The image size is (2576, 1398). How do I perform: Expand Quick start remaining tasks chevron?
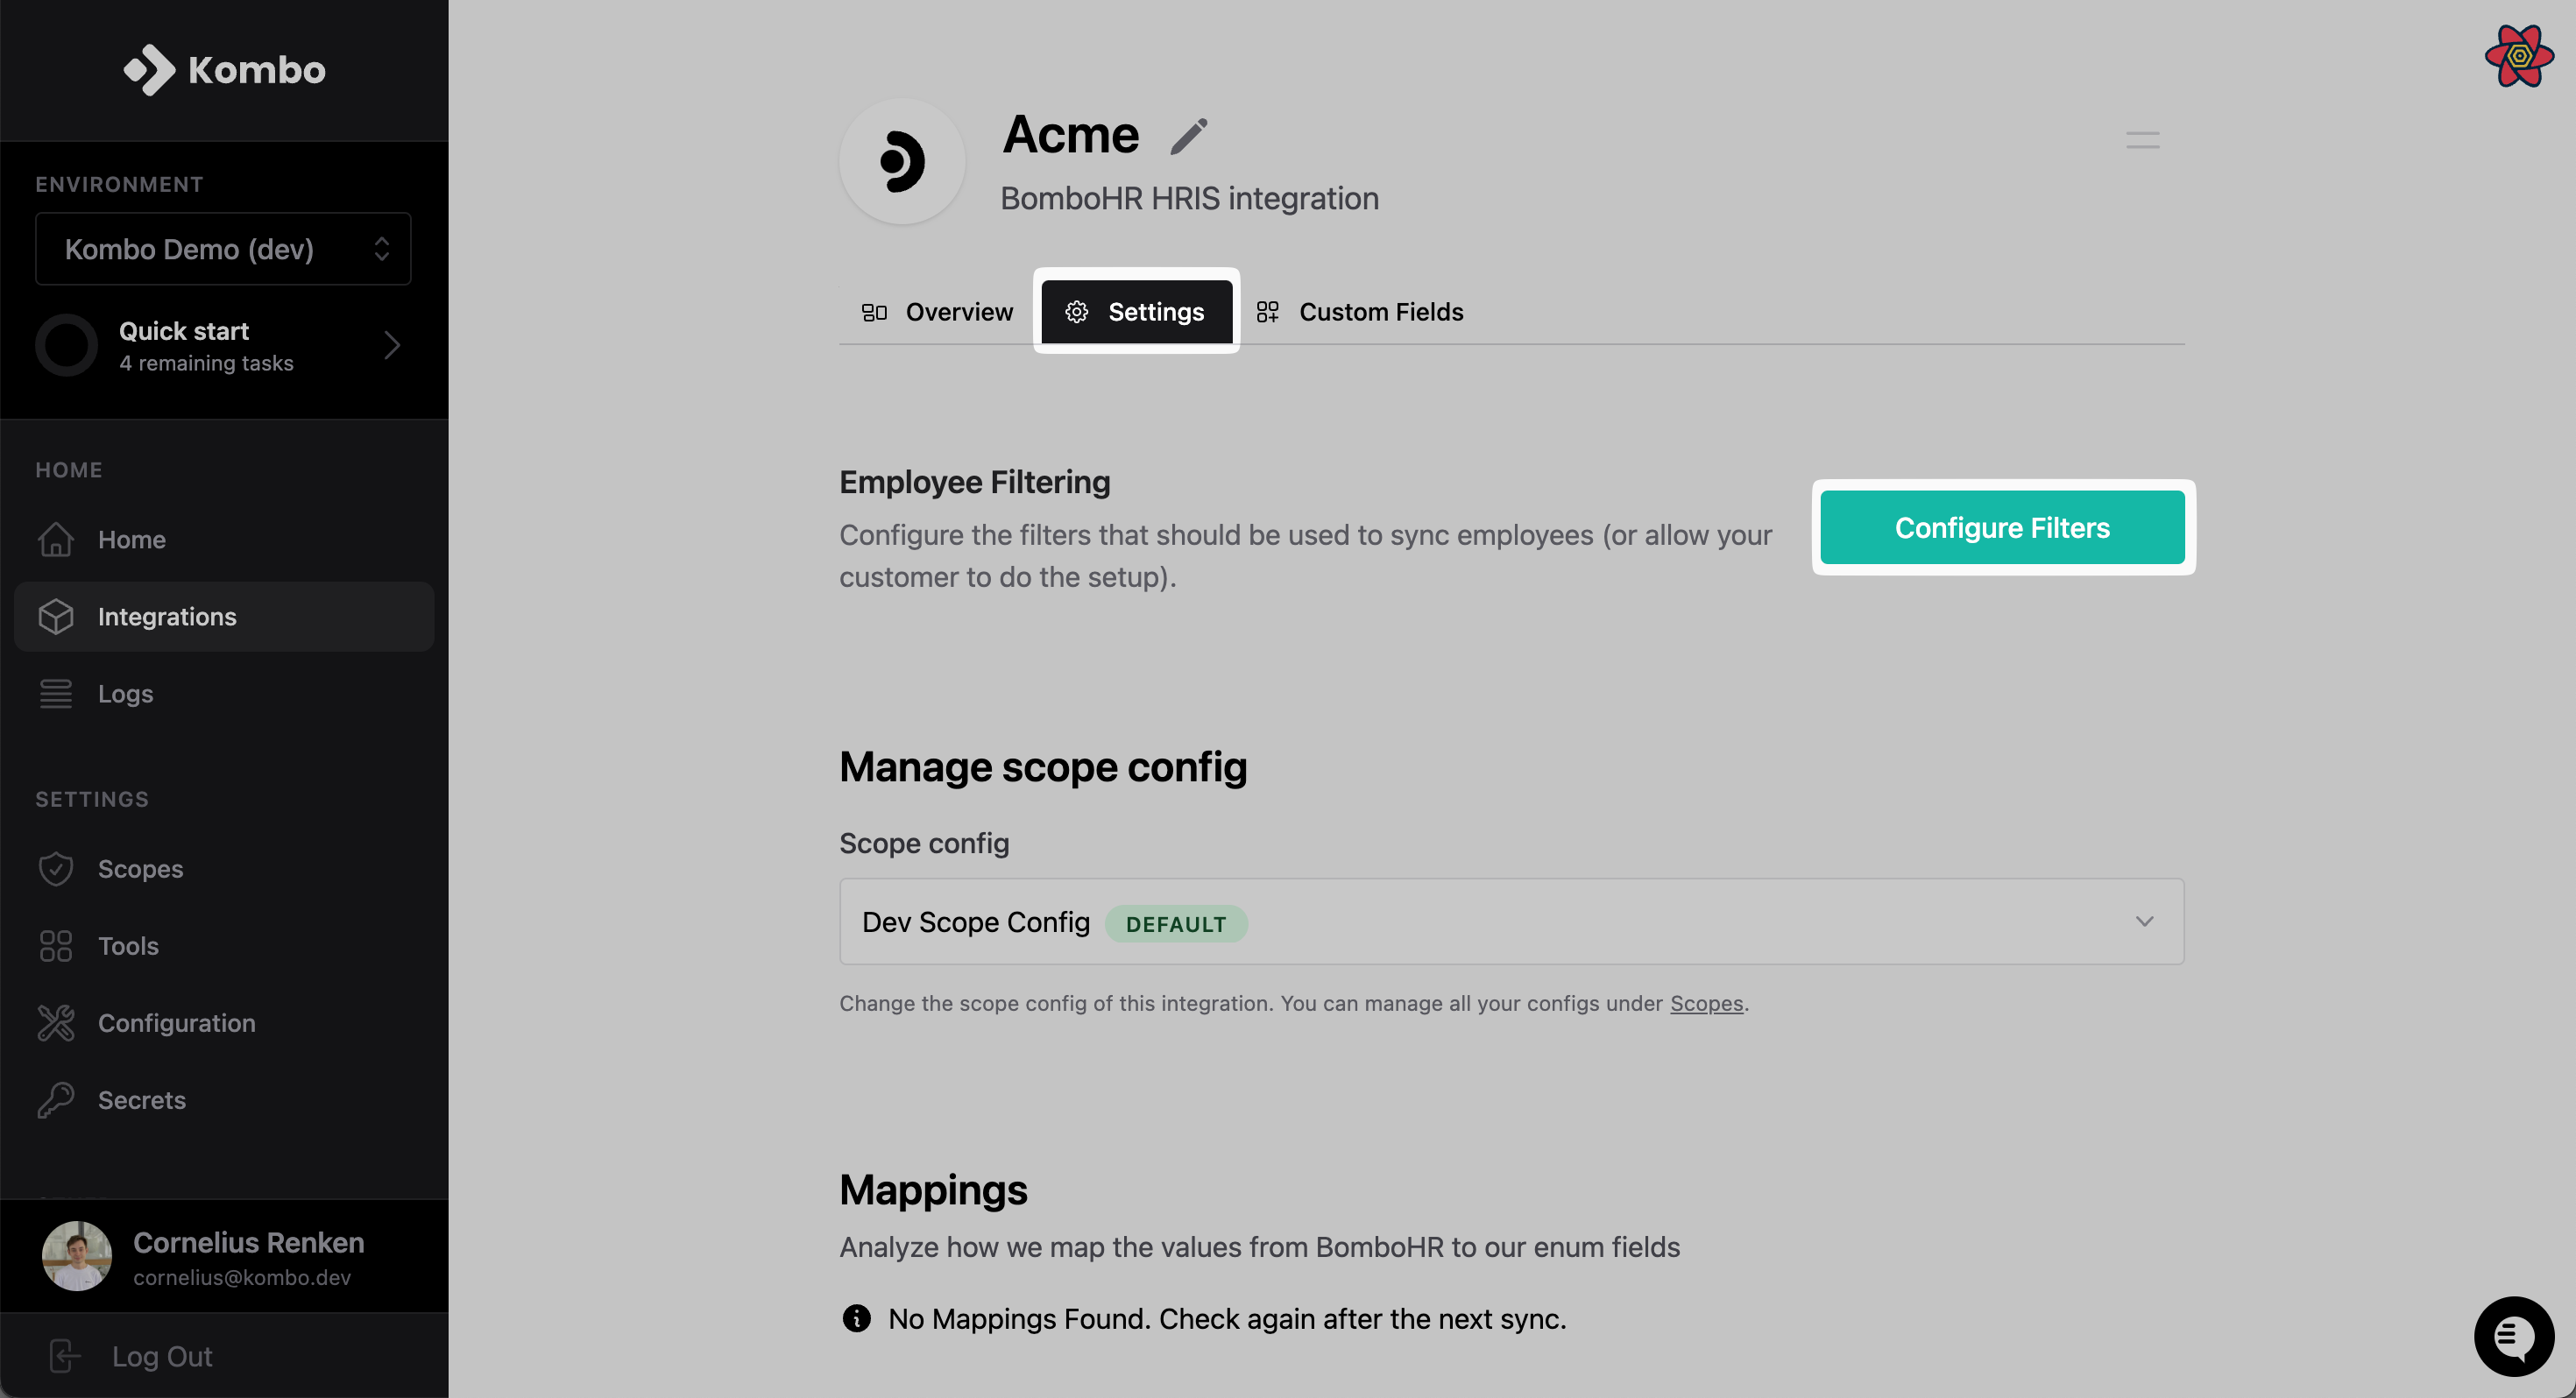tap(392, 345)
